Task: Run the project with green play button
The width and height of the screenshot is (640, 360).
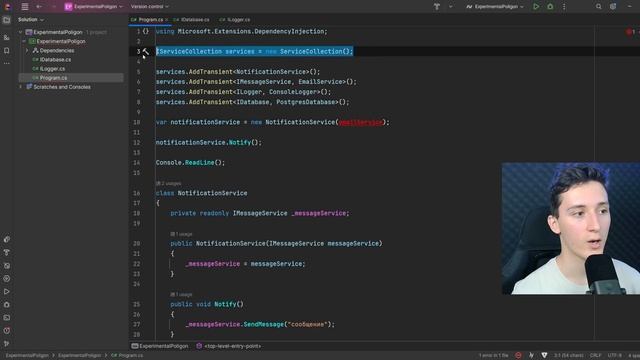Action: pos(536,7)
